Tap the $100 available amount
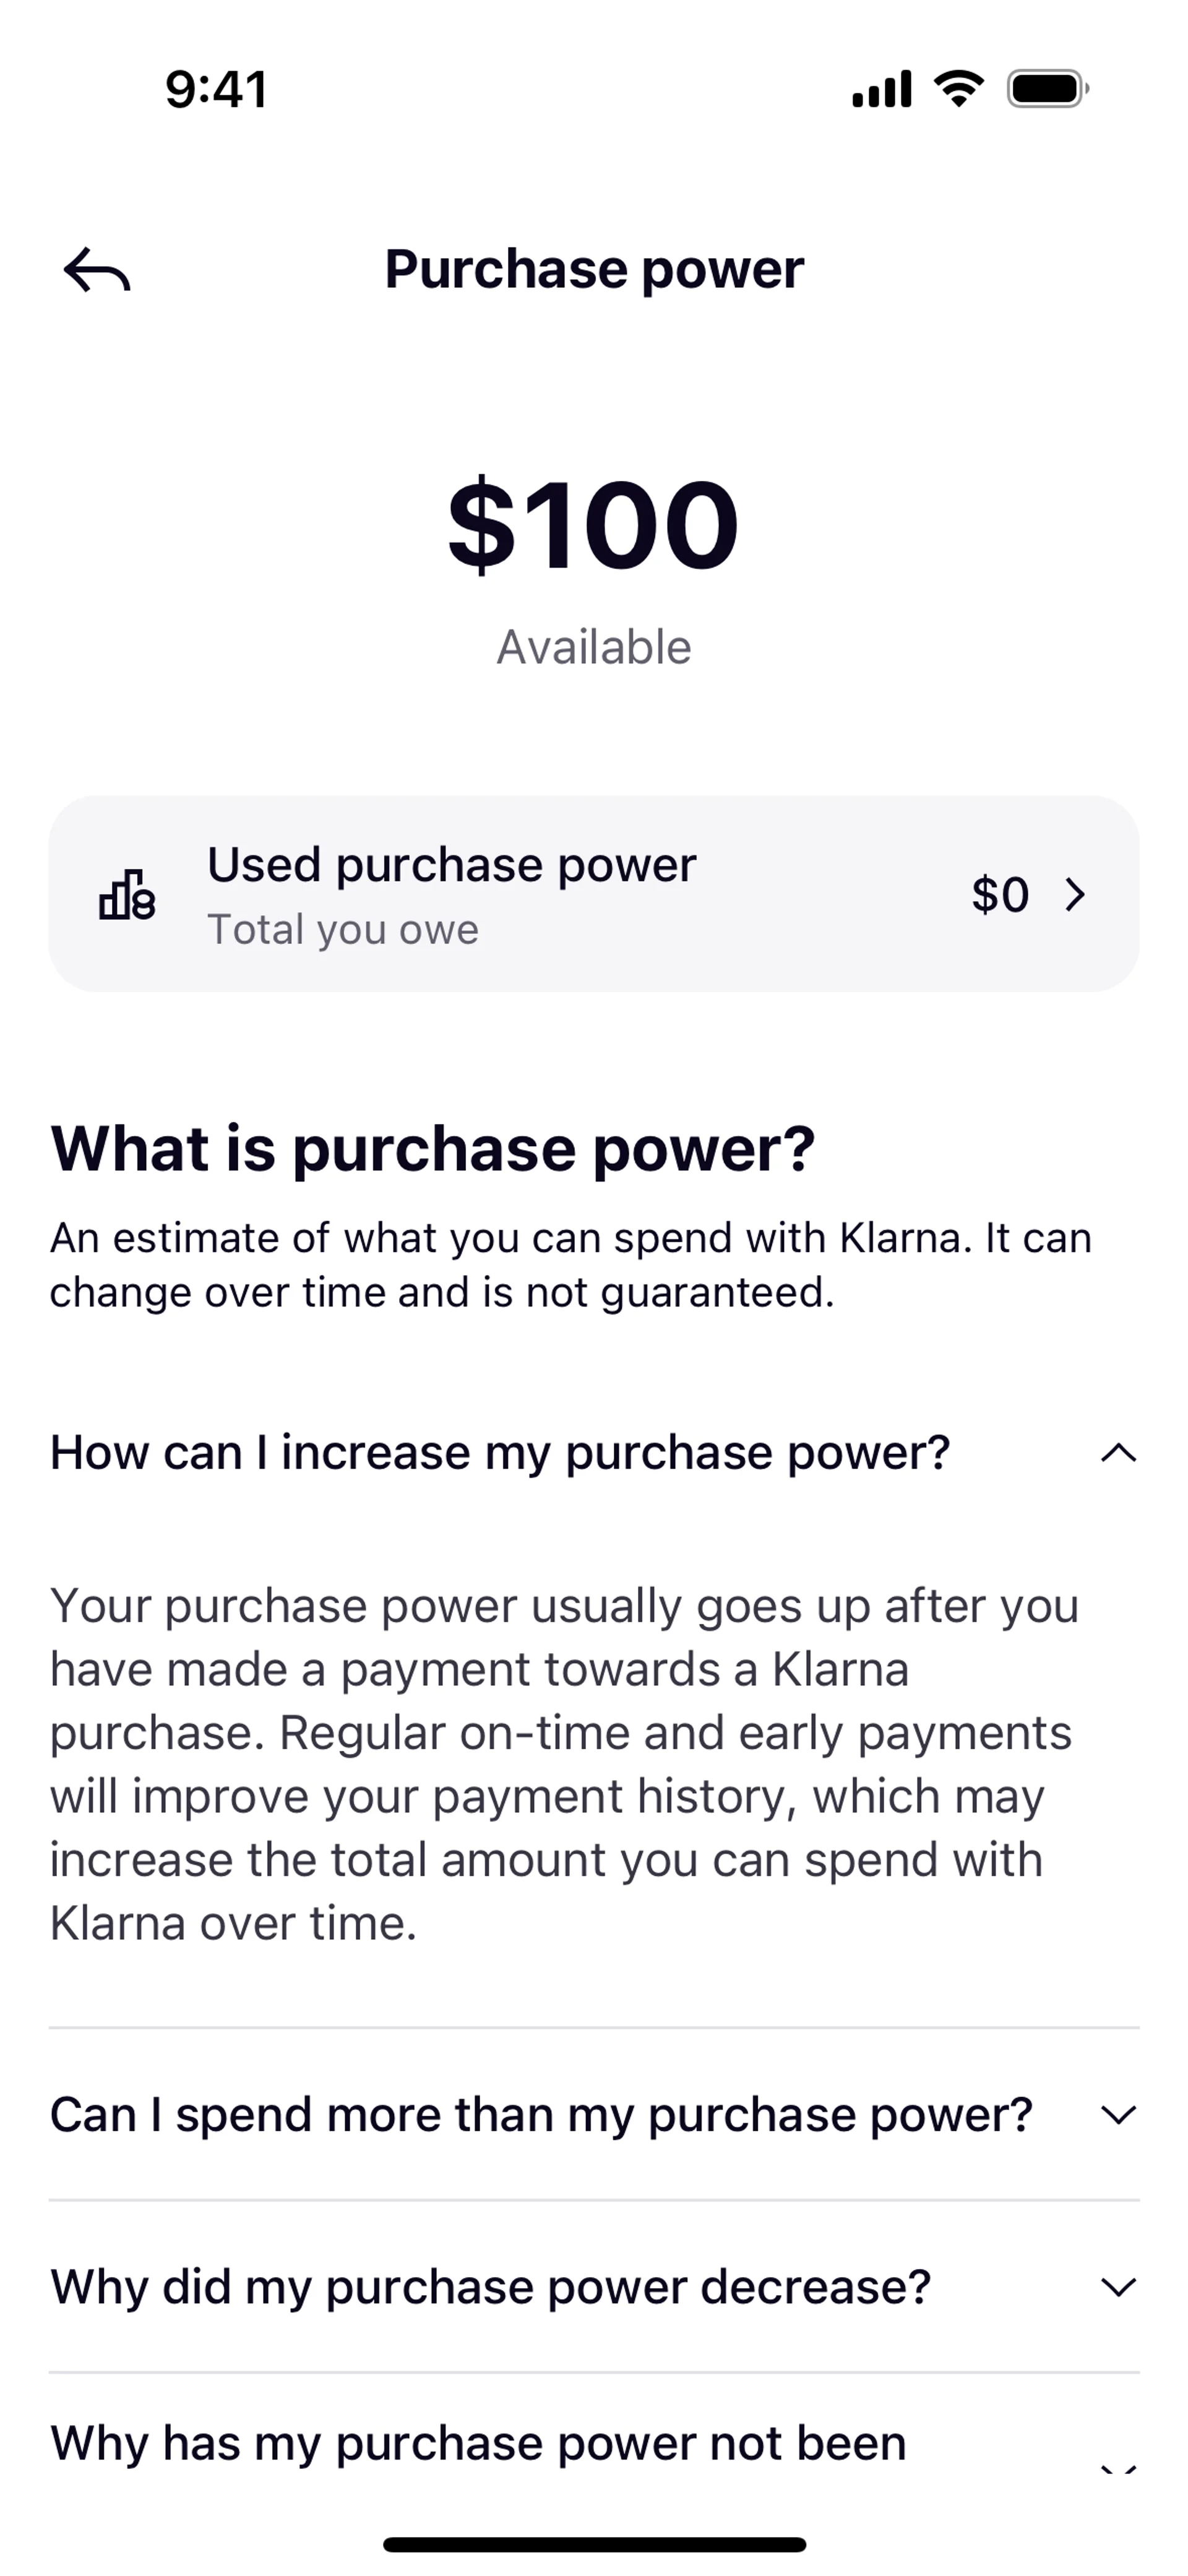The width and height of the screenshot is (1188, 2576). coord(594,524)
